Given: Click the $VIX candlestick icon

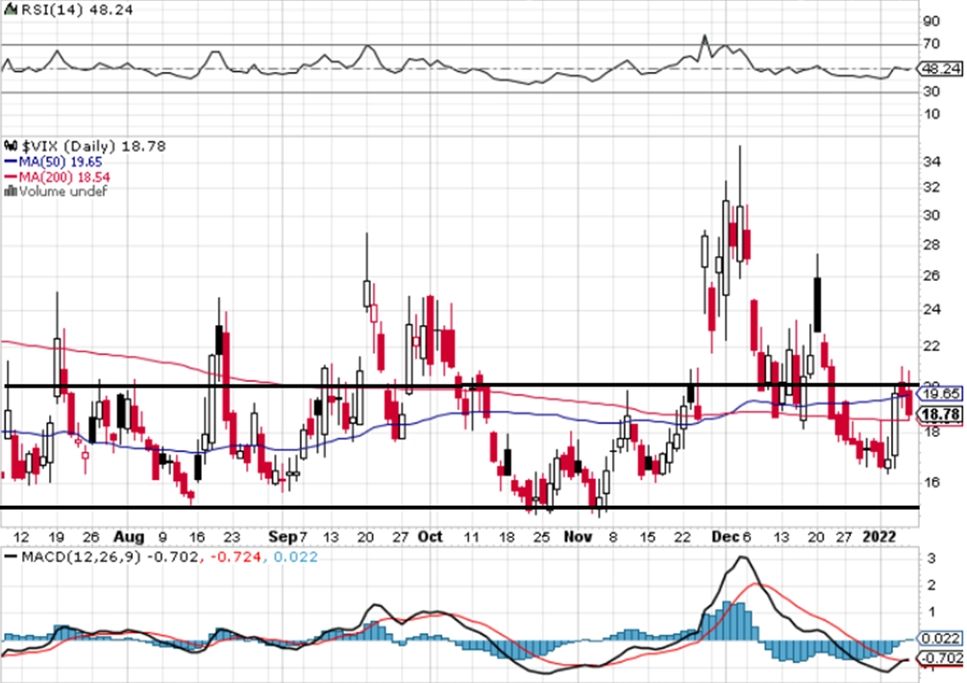Looking at the screenshot, I should pyautogui.click(x=10, y=146).
